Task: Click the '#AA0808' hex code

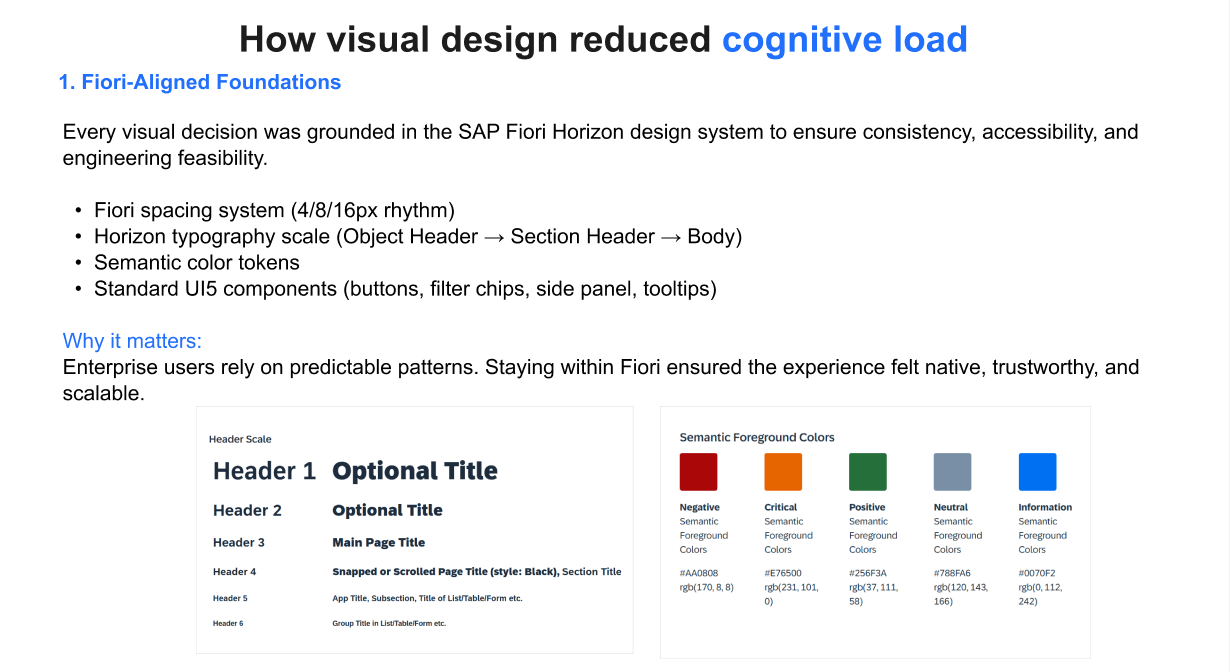Action: point(698,573)
